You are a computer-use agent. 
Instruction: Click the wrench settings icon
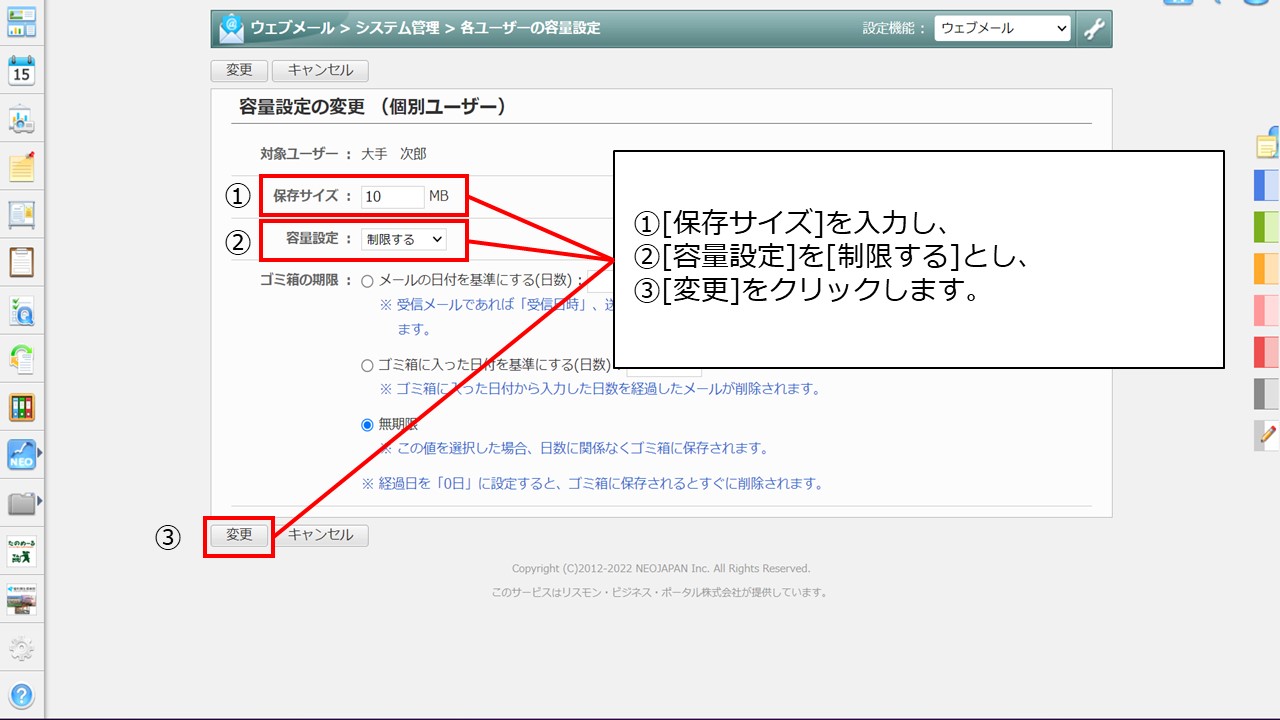pos(1095,29)
